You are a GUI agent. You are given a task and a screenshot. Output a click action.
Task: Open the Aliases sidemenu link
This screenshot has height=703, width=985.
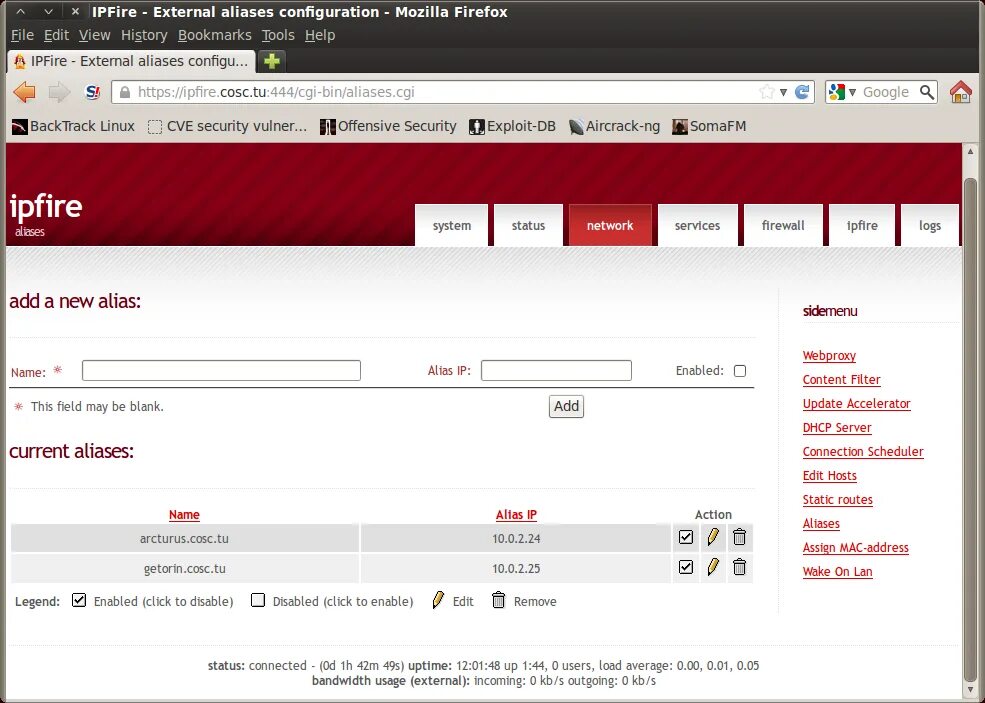coord(821,523)
